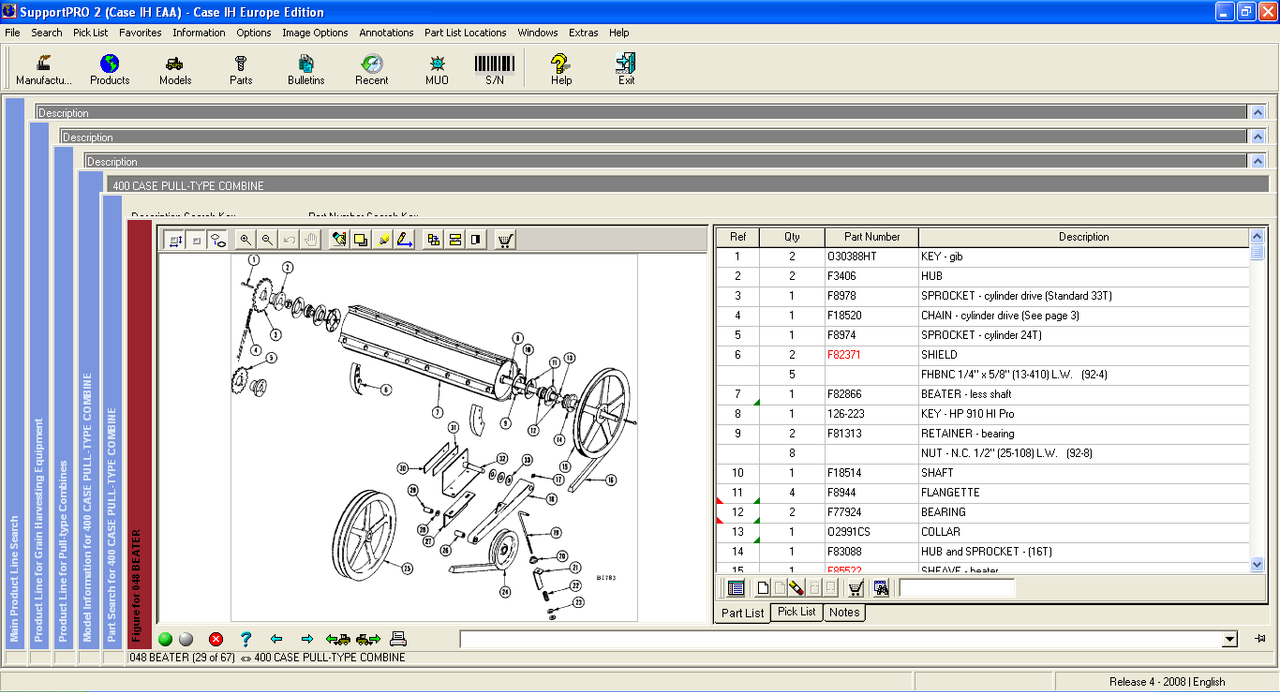The width and height of the screenshot is (1280, 692).
Task: Open the MUO barcode icon
Action: [x=437, y=69]
